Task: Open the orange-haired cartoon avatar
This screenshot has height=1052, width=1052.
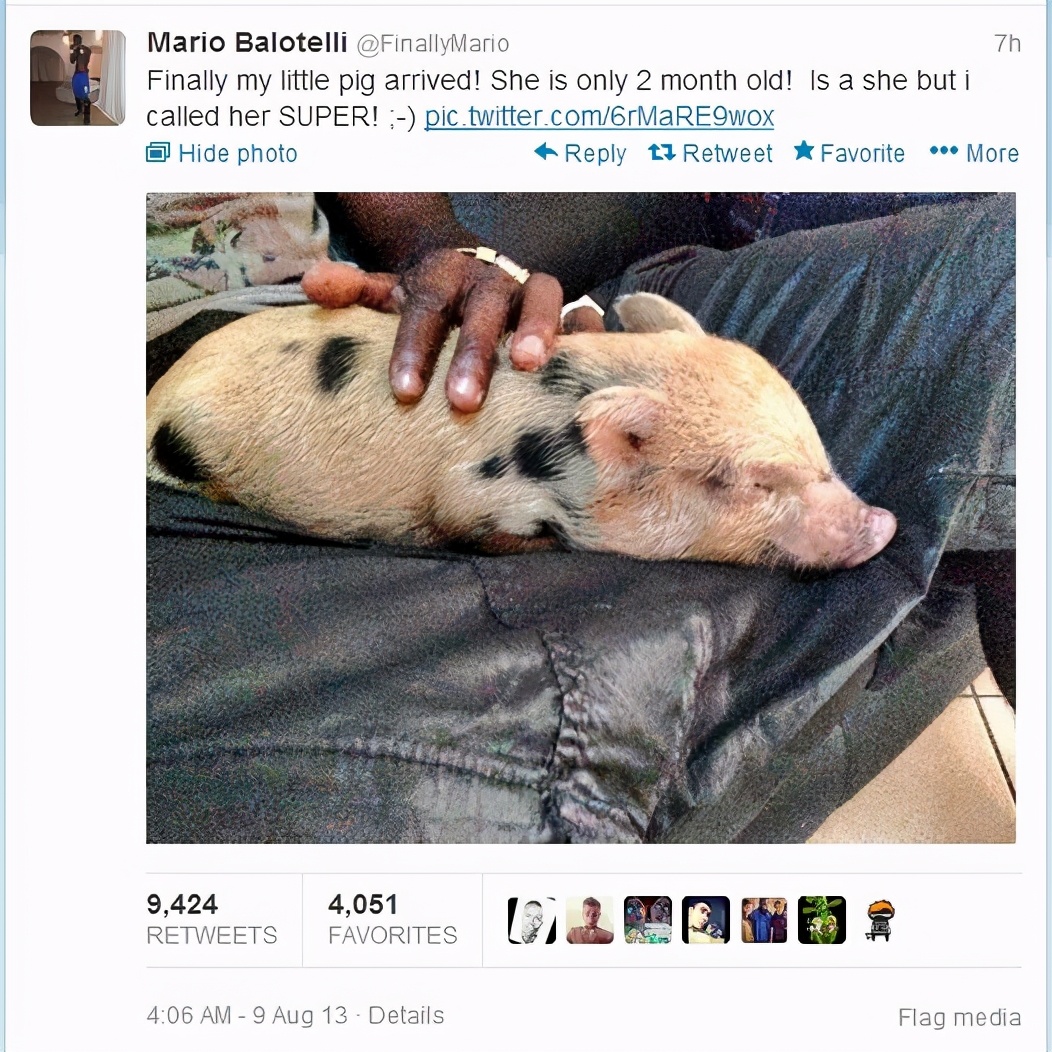Action: click(x=880, y=920)
